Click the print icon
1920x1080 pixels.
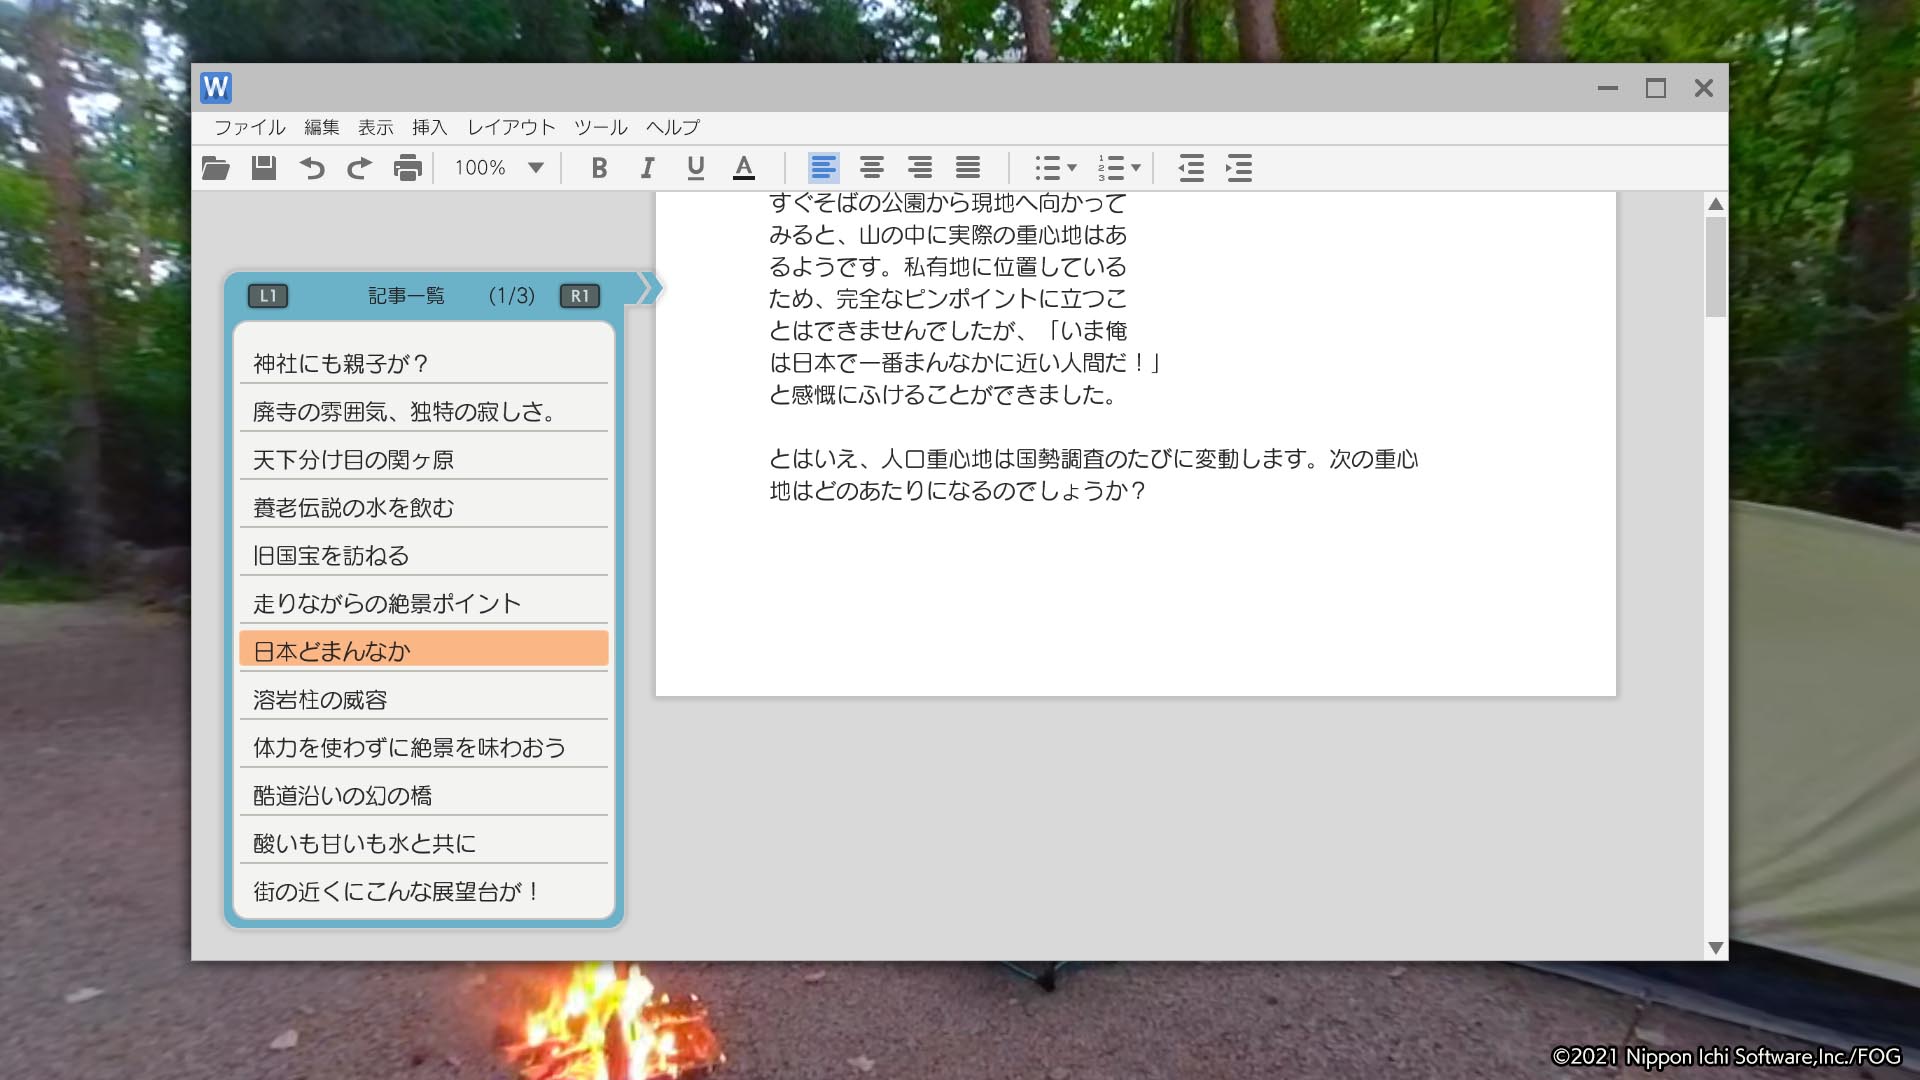[x=407, y=168]
